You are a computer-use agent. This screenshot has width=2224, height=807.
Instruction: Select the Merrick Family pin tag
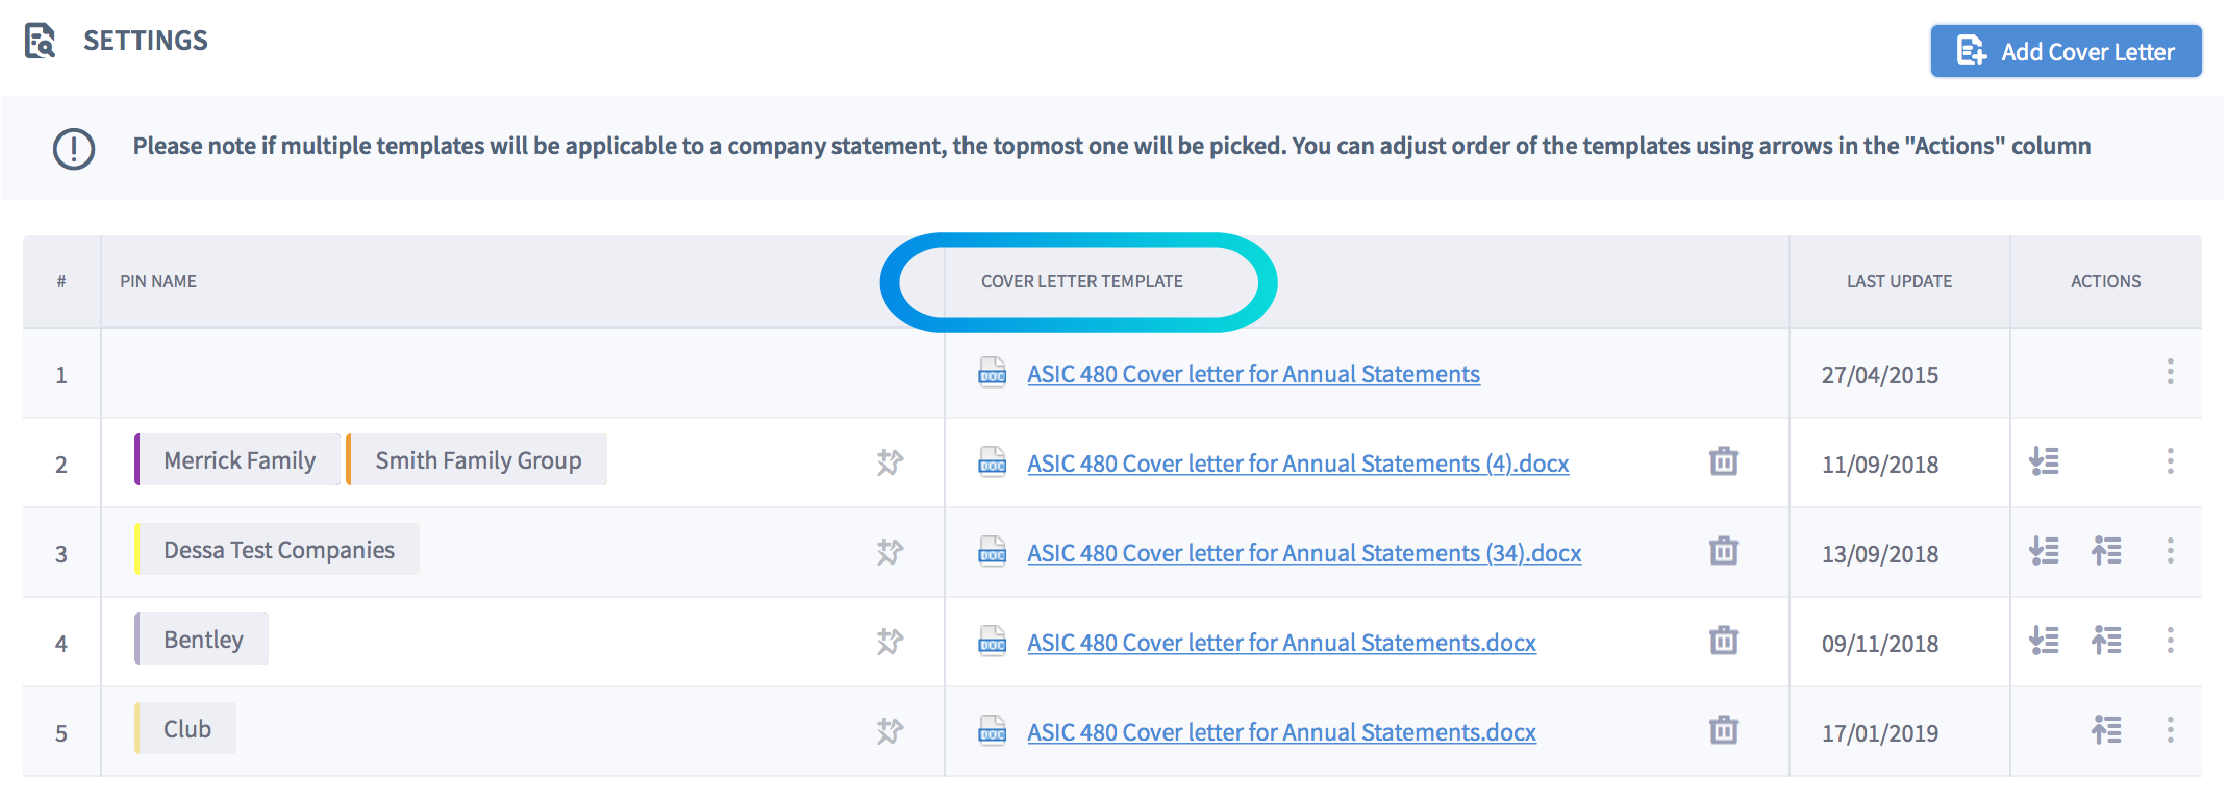[x=237, y=460]
